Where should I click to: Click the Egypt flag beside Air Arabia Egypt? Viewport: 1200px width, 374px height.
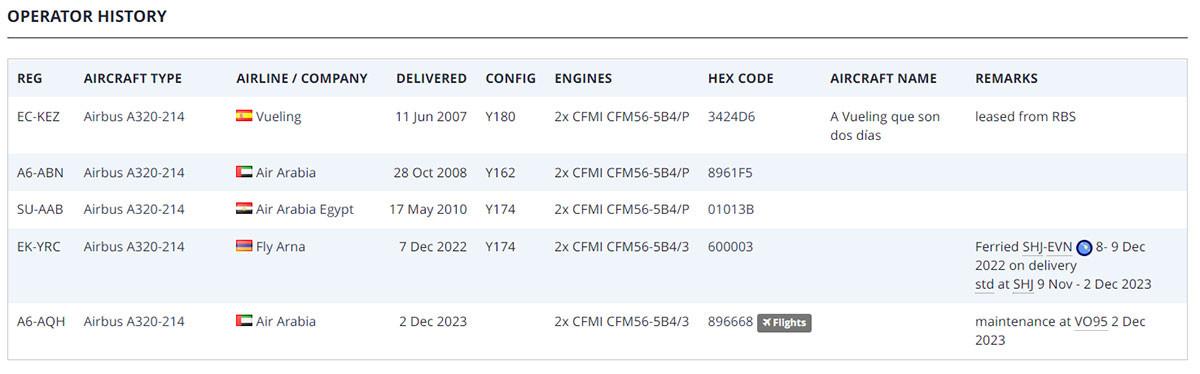pos(244,209)
